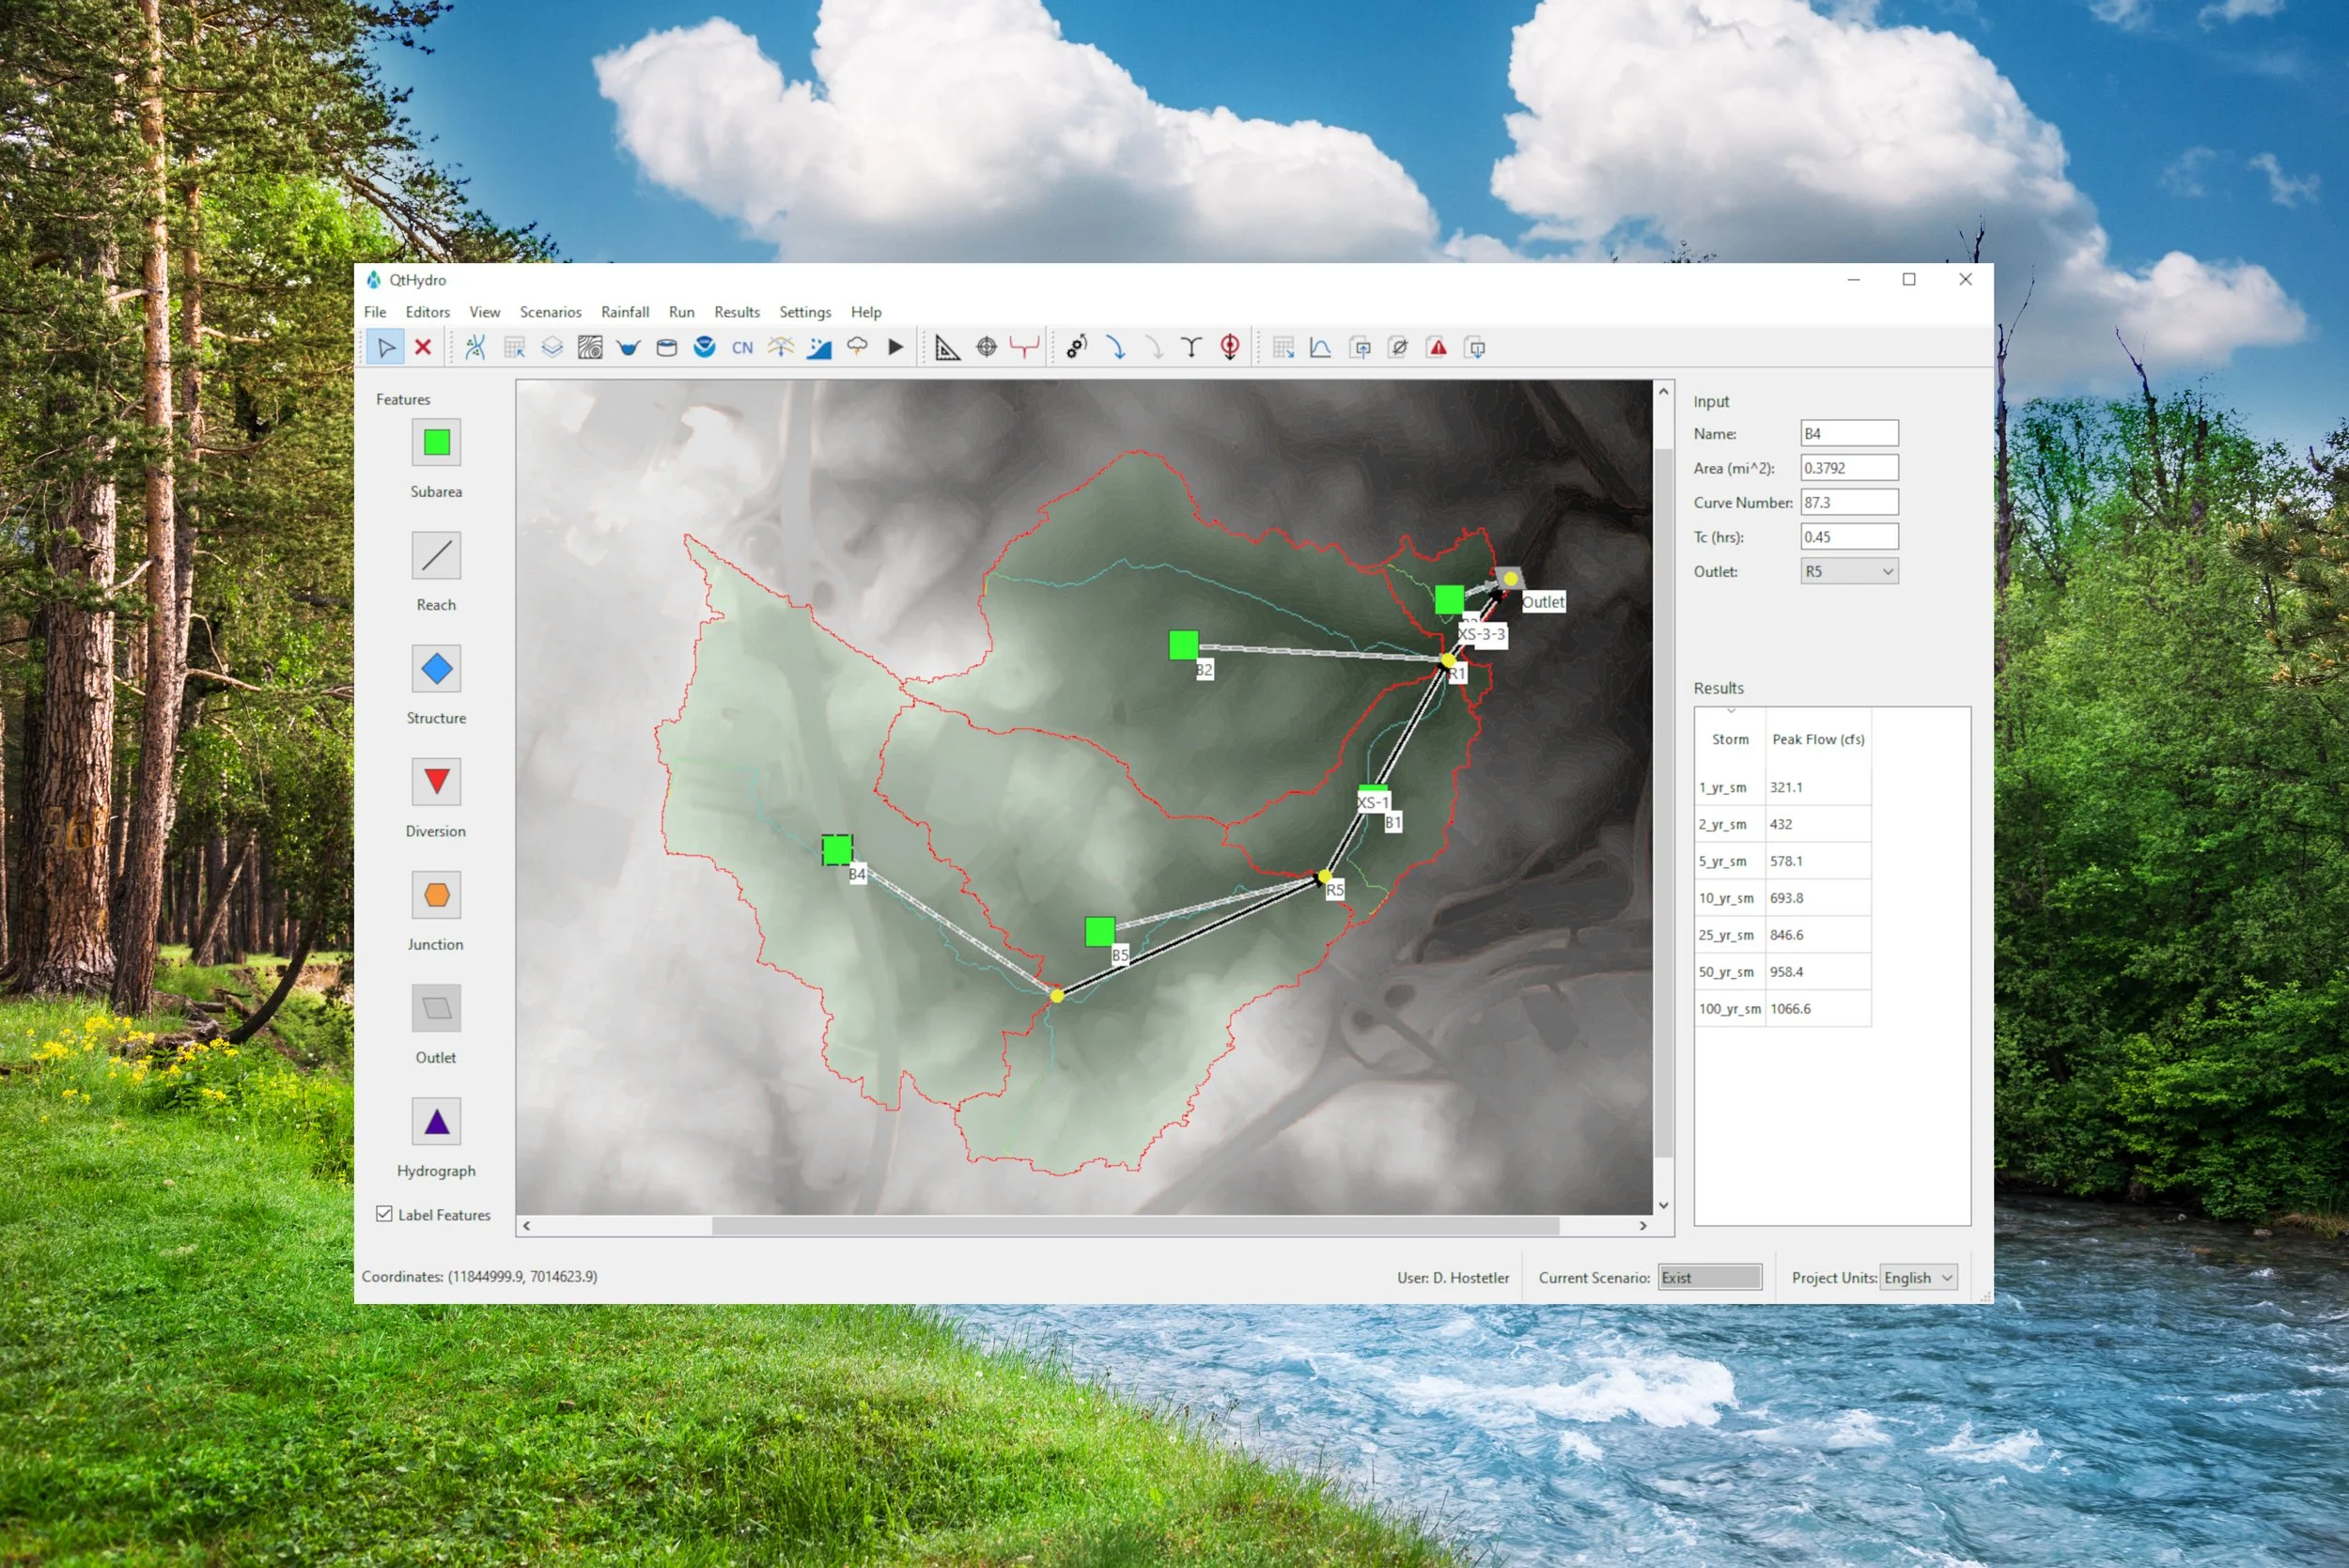Click the Curve Number input field
This screenshot has width=2349, height=1568.
[1848, 503]
